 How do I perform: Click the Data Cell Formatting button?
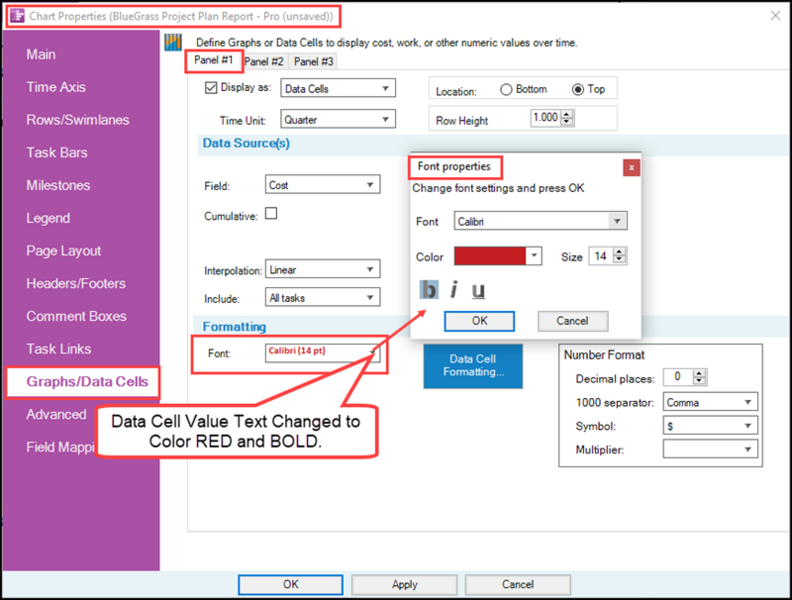(473, 366)
